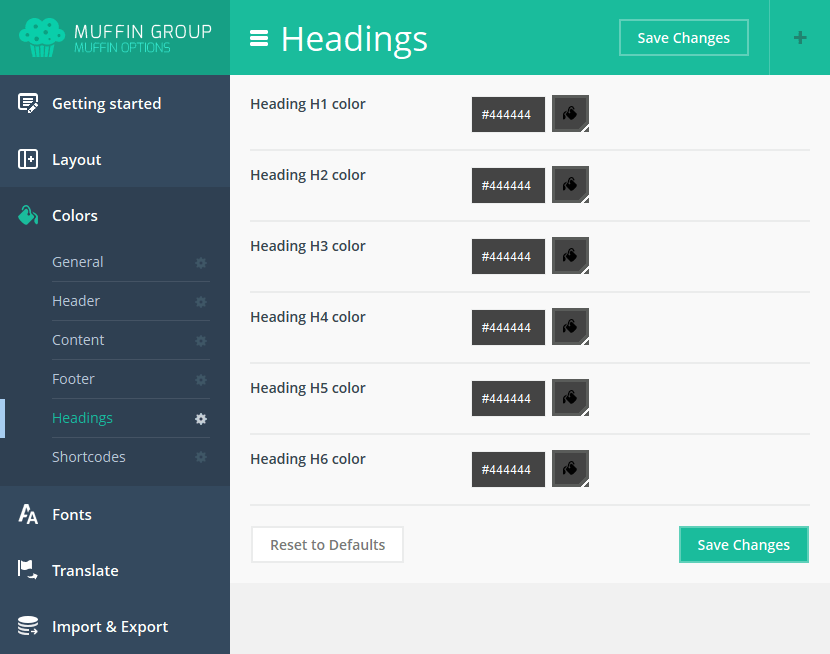Viewport: 830px width, 654px height.
Task: Open the H1 color picker bucket icon
Action: pos(570,114)
